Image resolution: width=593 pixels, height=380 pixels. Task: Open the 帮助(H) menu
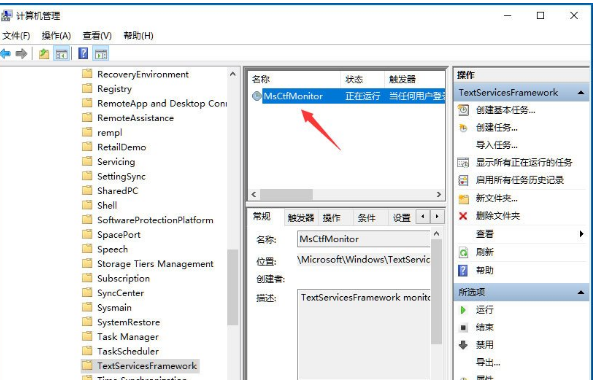coord(138,36)
